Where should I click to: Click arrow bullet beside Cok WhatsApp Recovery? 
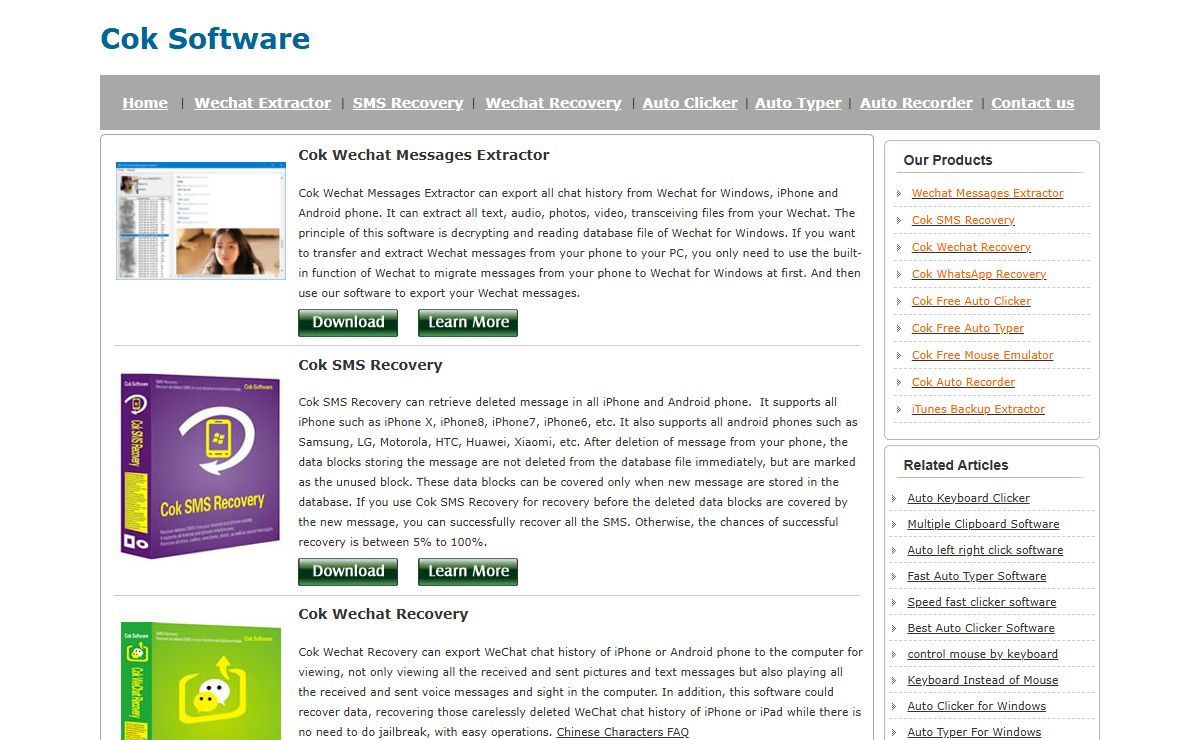(899, 275)
